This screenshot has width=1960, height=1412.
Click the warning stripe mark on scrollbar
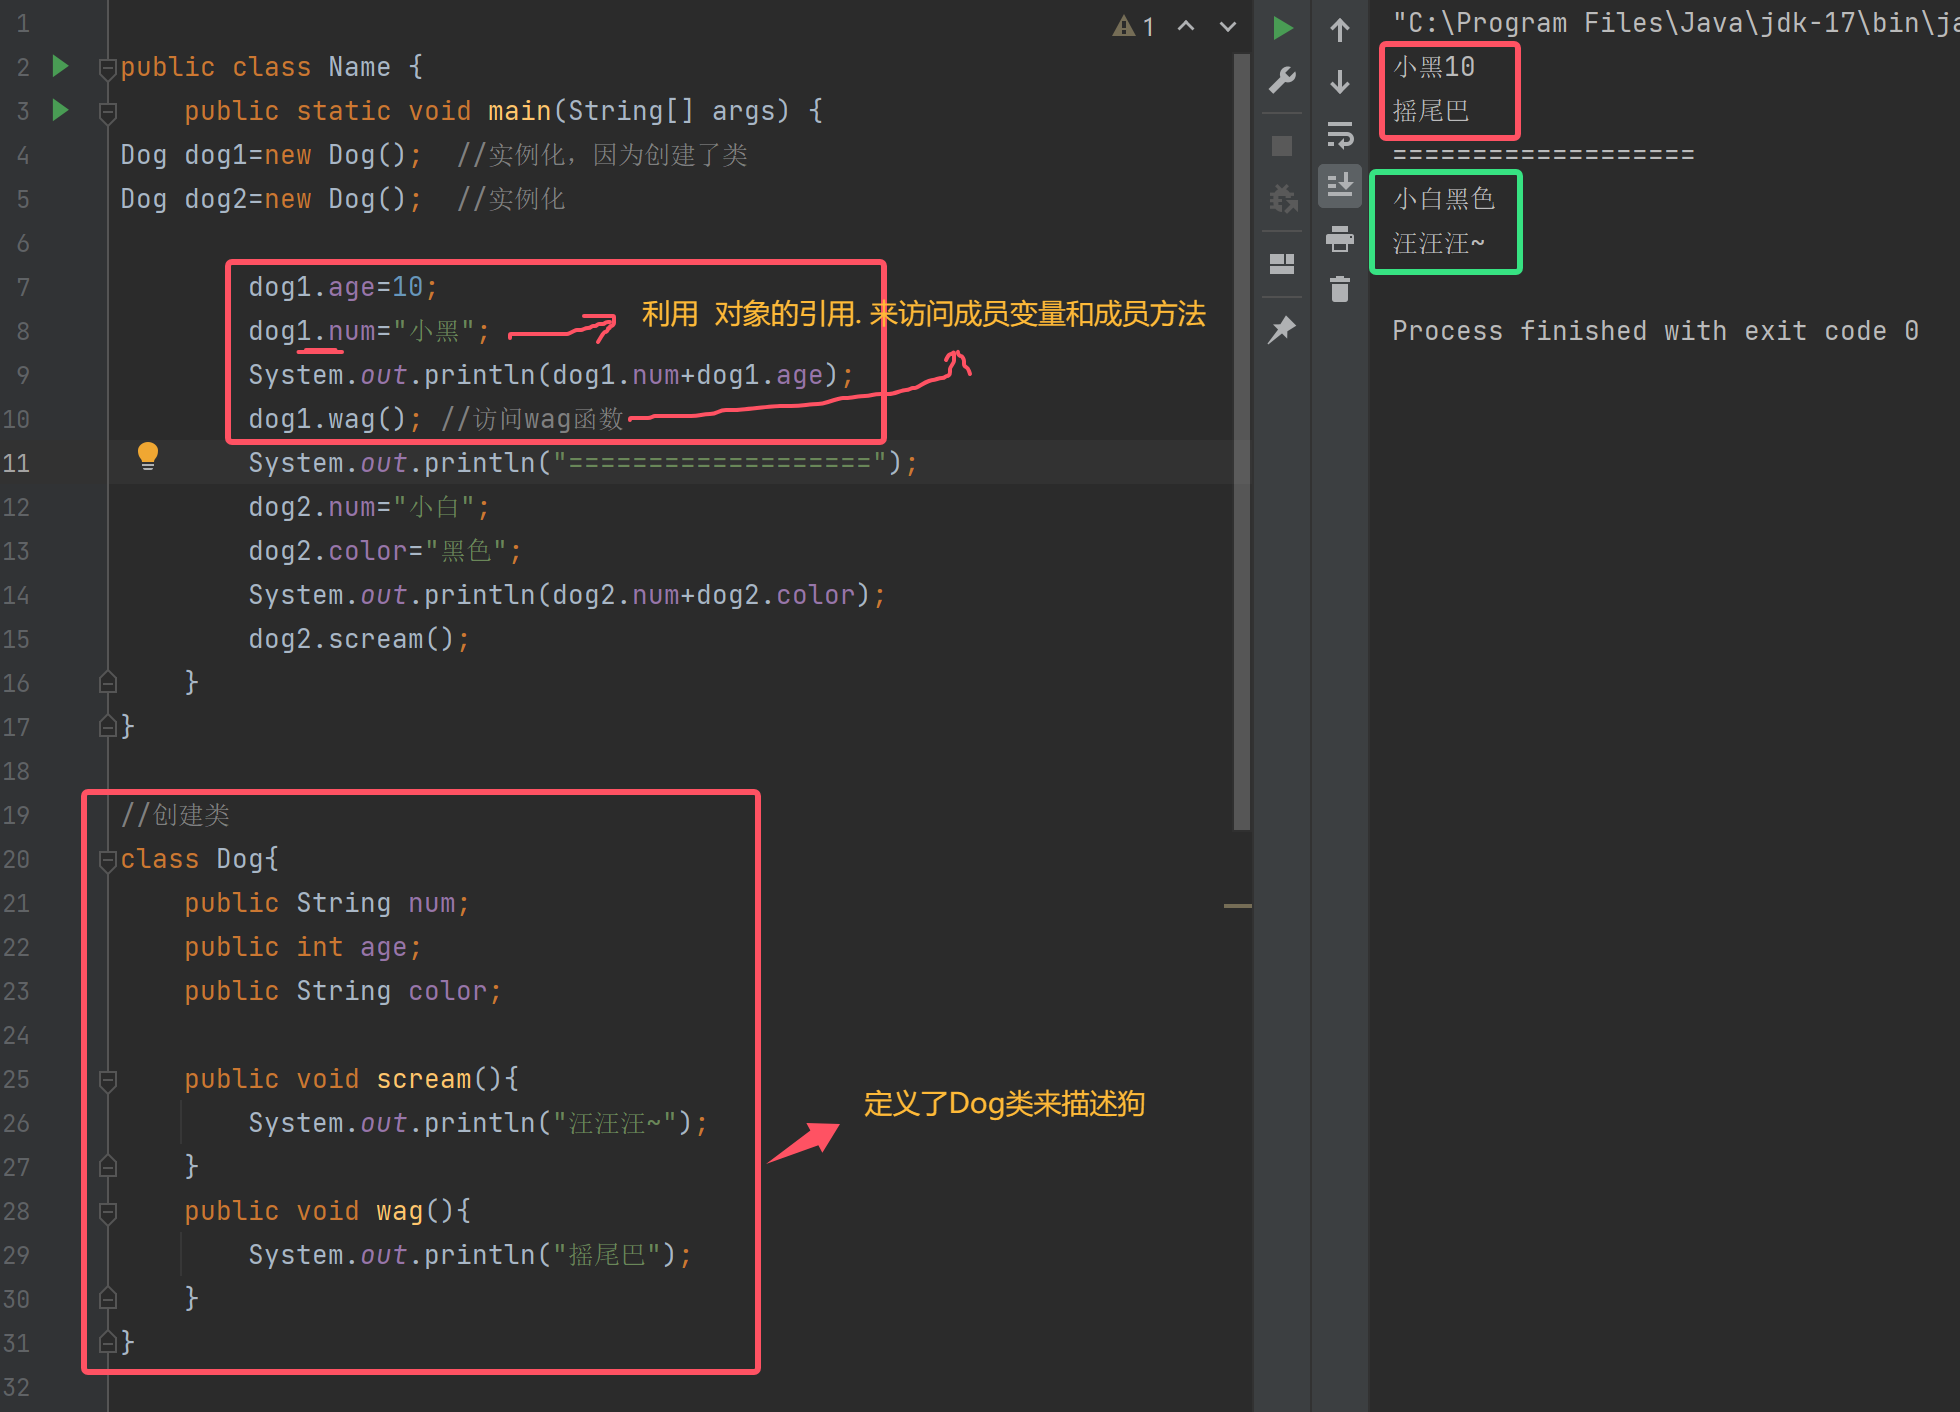(1238, 906)
